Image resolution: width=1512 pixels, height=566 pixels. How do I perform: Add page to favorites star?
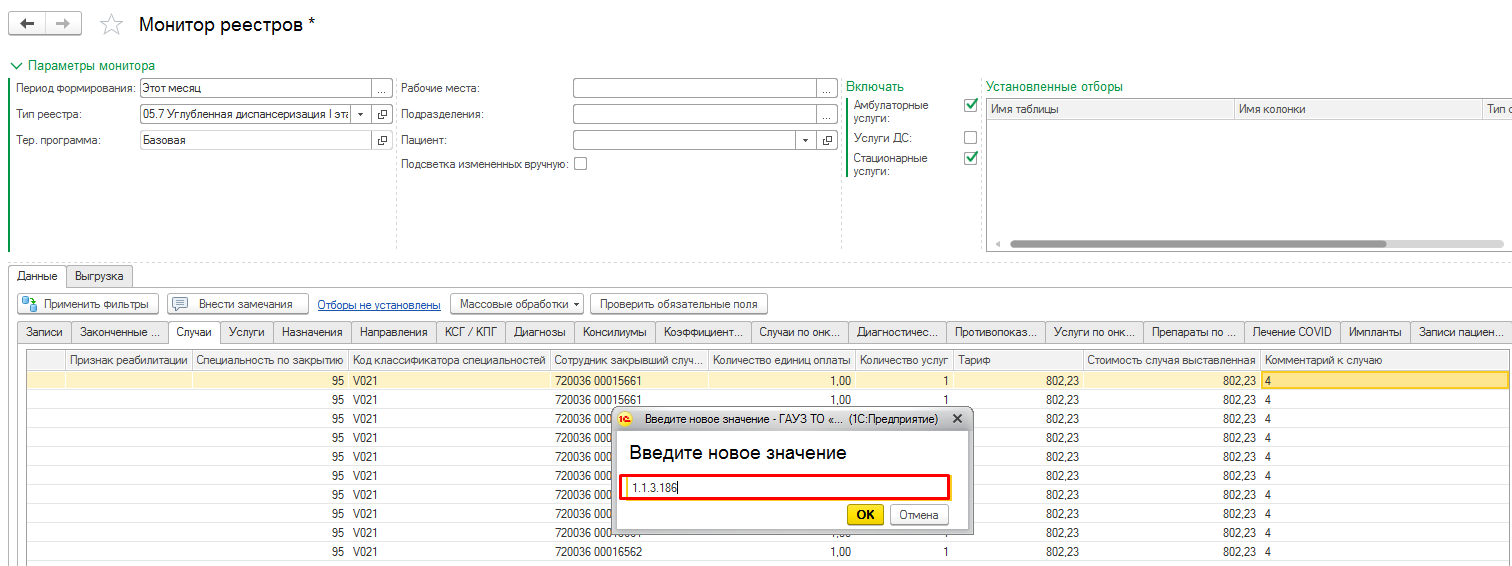point(112,24)
